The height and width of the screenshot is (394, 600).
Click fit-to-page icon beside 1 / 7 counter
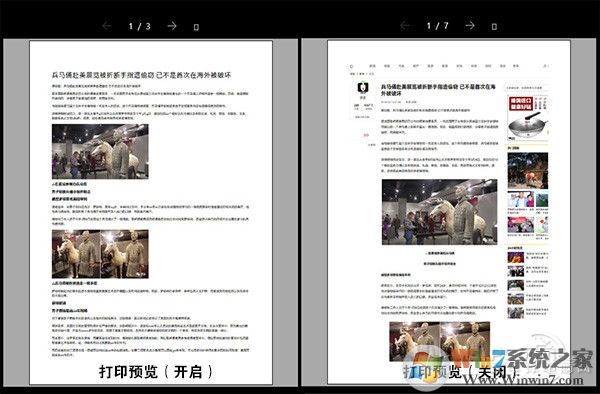[494, 26]
